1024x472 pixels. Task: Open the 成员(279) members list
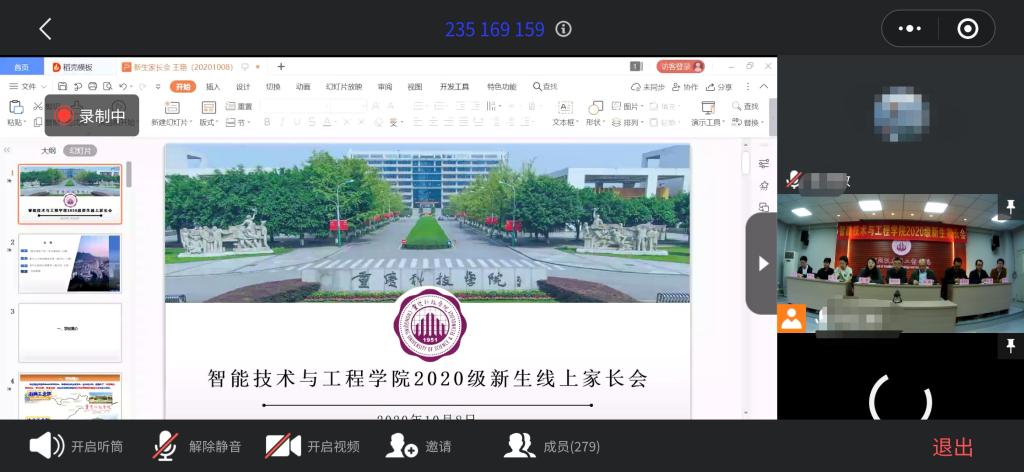click(x=552, y=447)
